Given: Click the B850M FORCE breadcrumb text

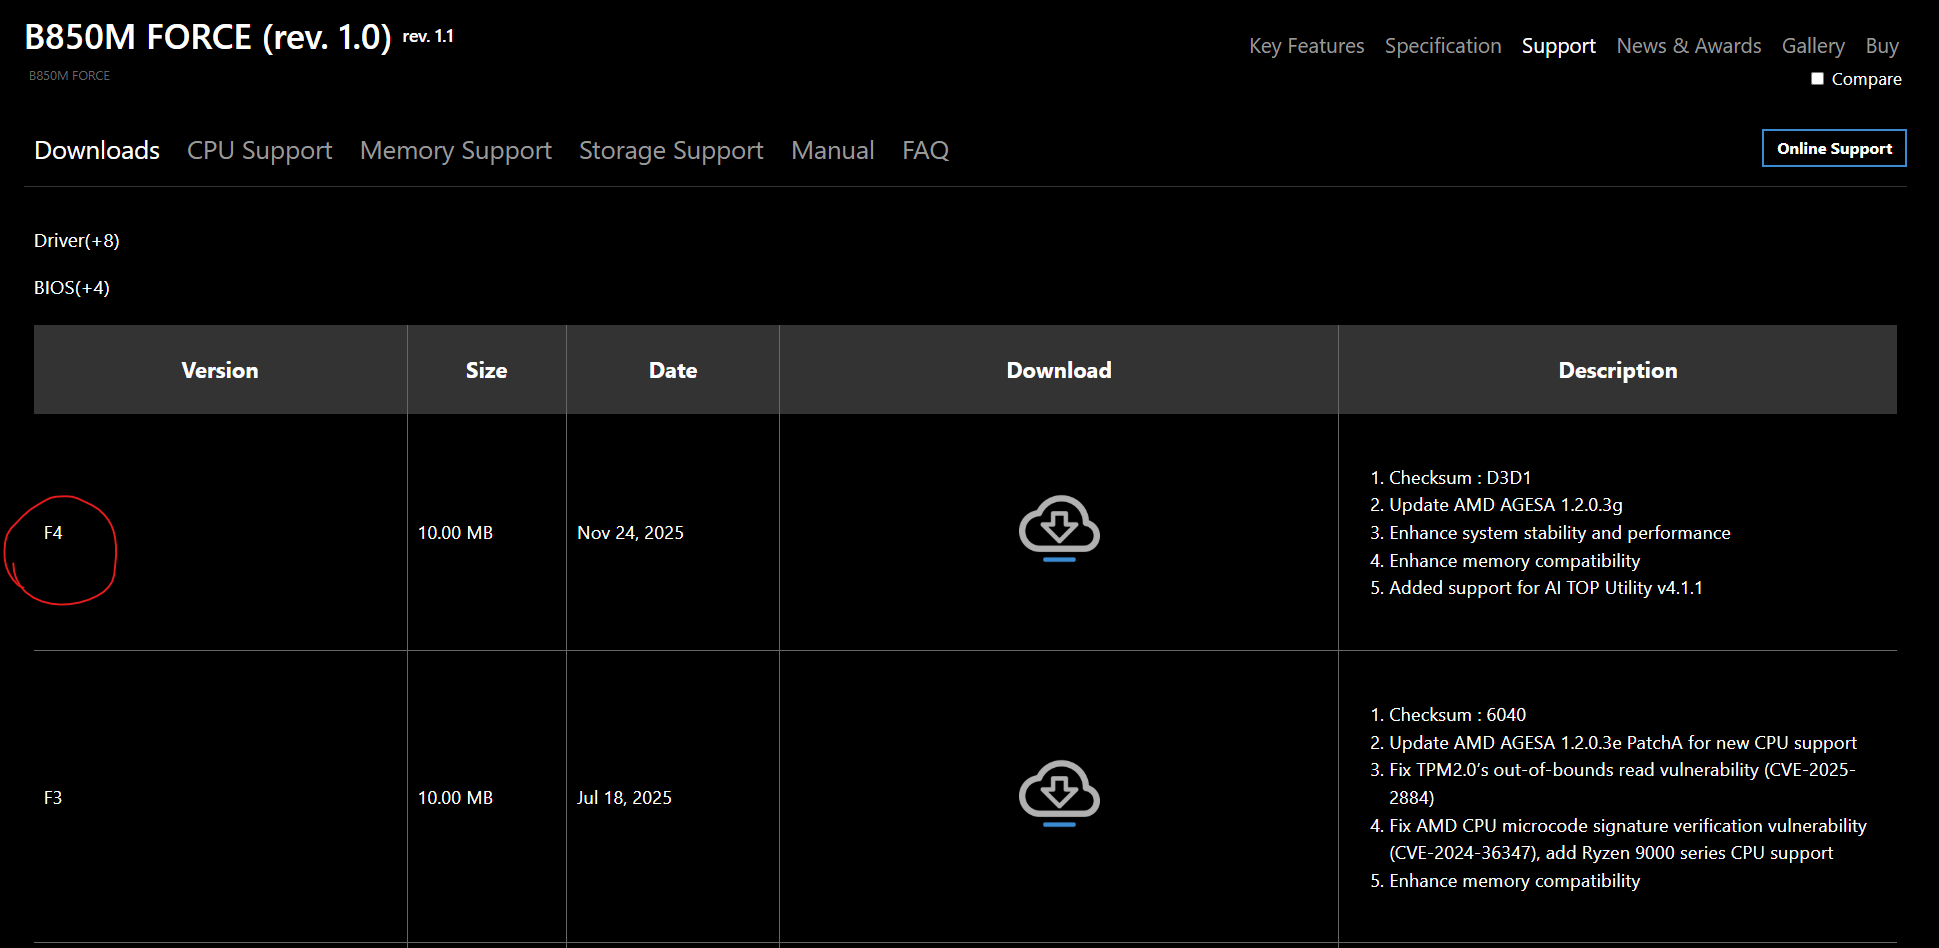Looking at the screenshot, I should coord(69,76).
